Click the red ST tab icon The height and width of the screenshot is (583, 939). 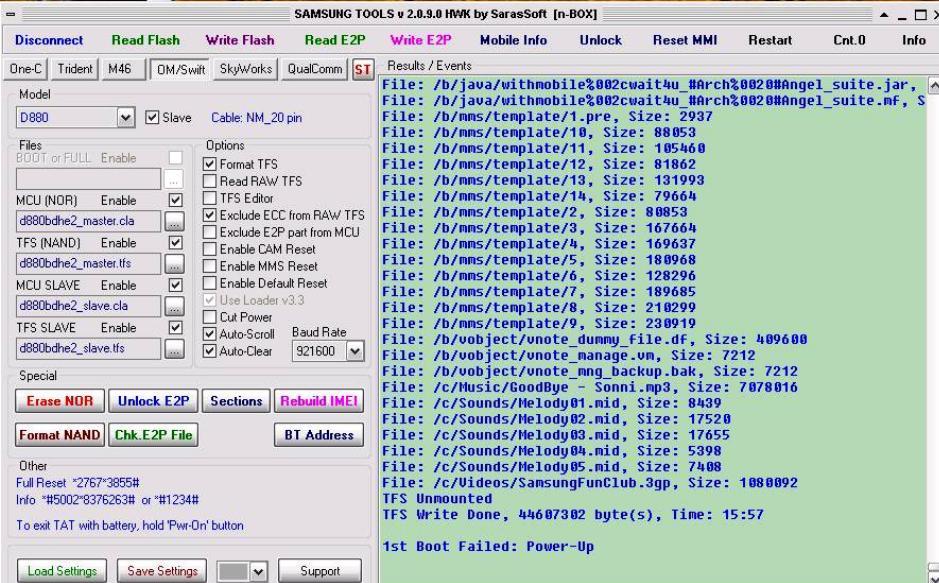(362, 69)
